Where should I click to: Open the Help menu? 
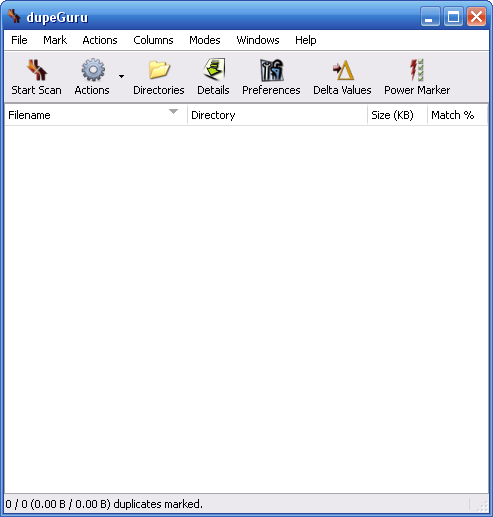(x=306, y=40)
